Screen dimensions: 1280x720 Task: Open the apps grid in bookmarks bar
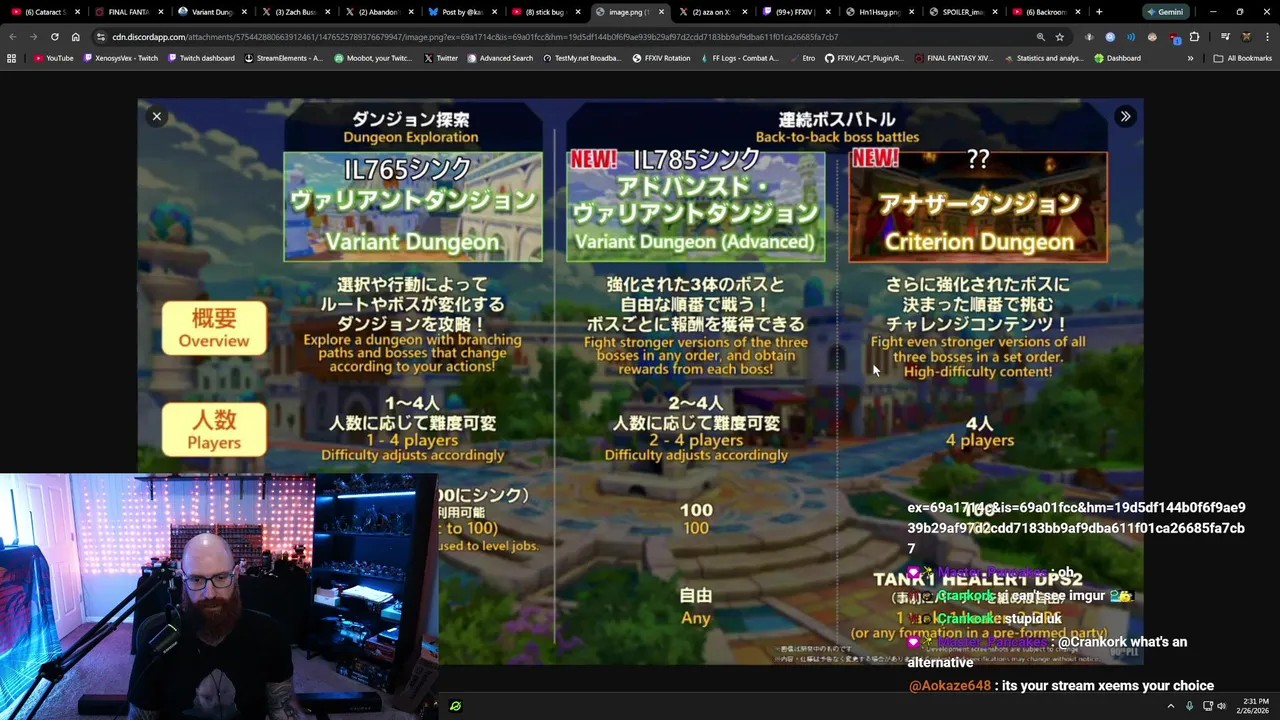[12, 58]
